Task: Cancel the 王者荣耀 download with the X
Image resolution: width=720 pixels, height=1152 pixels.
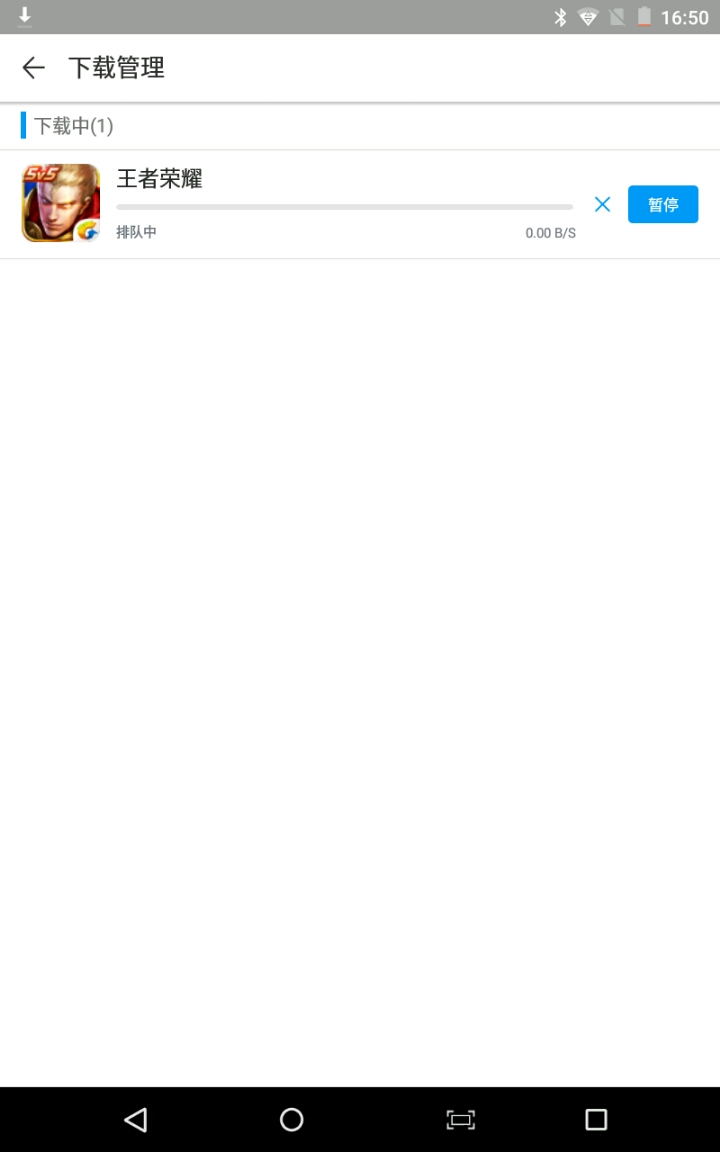Action: (602, 204)
